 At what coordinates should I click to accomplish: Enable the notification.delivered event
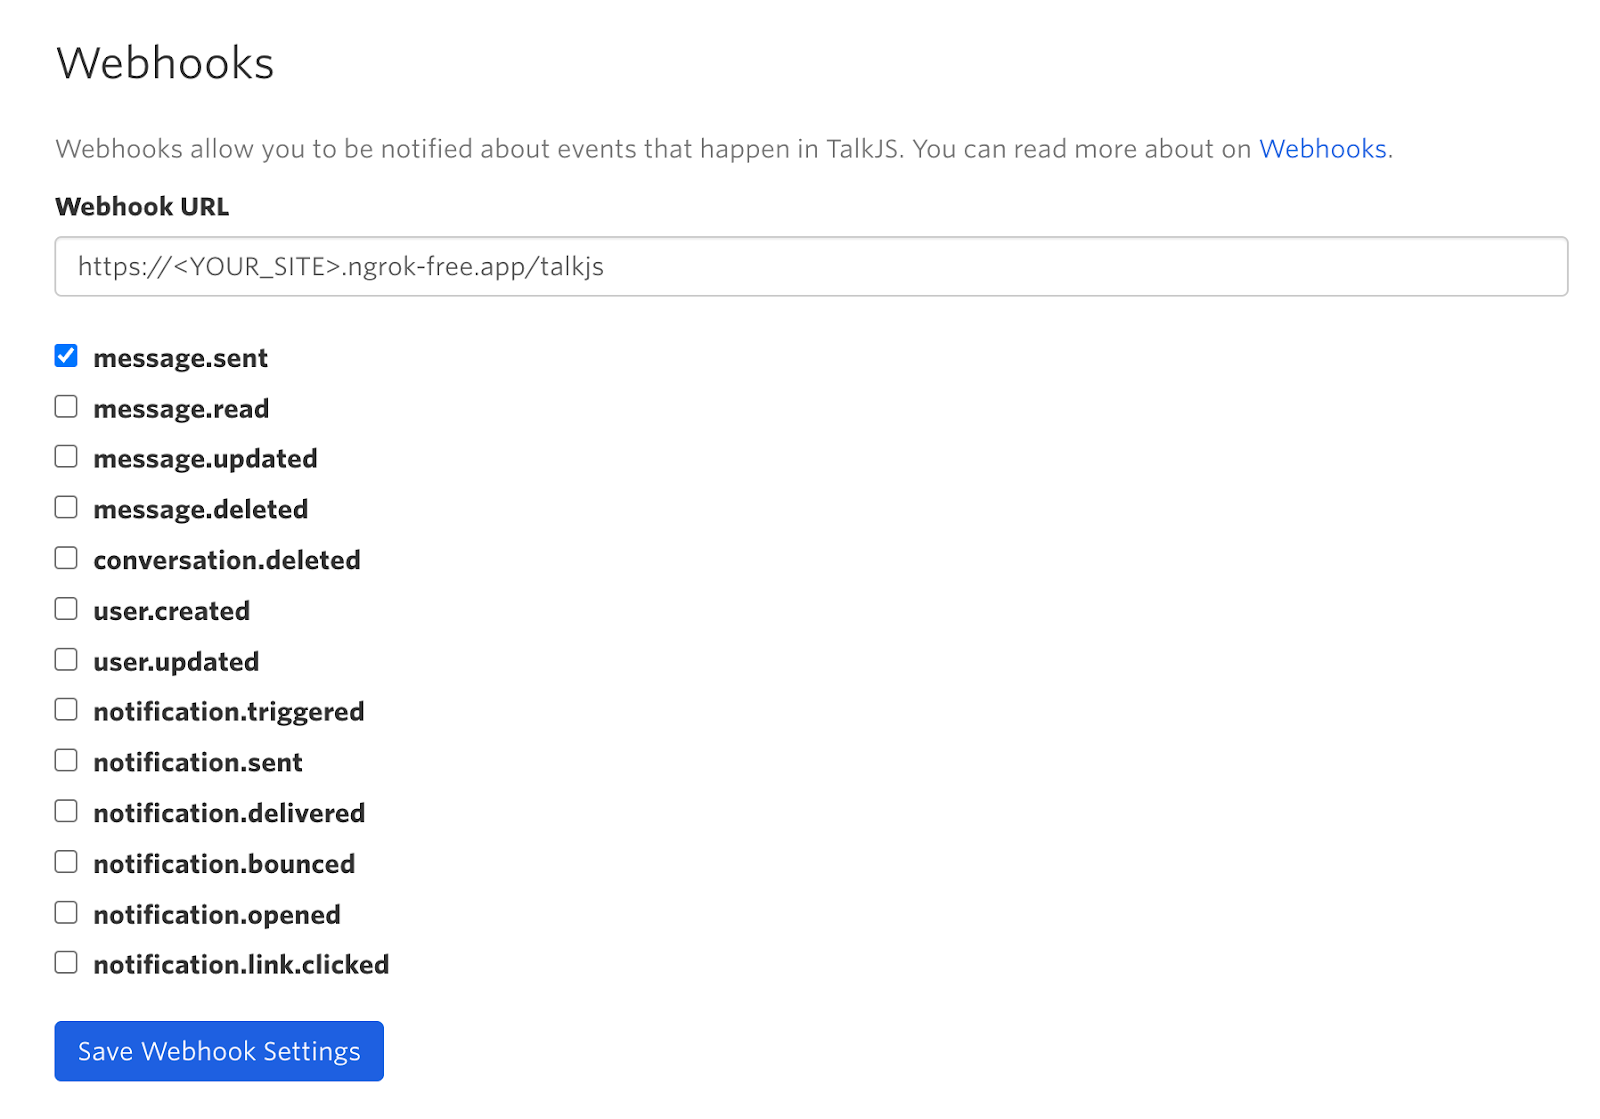[x=65, y=810]
